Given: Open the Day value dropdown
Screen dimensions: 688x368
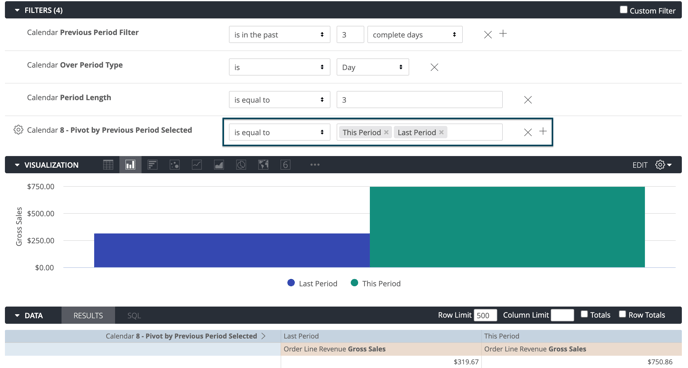Looking at the screenshot, I should click(x=373, y=67).
